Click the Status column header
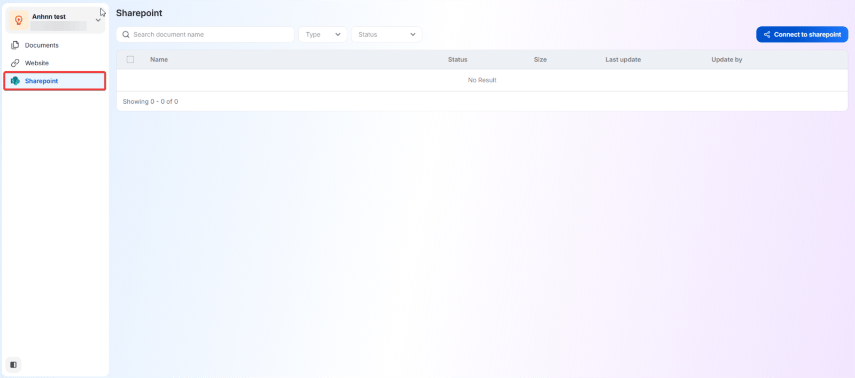 [457, 59]
